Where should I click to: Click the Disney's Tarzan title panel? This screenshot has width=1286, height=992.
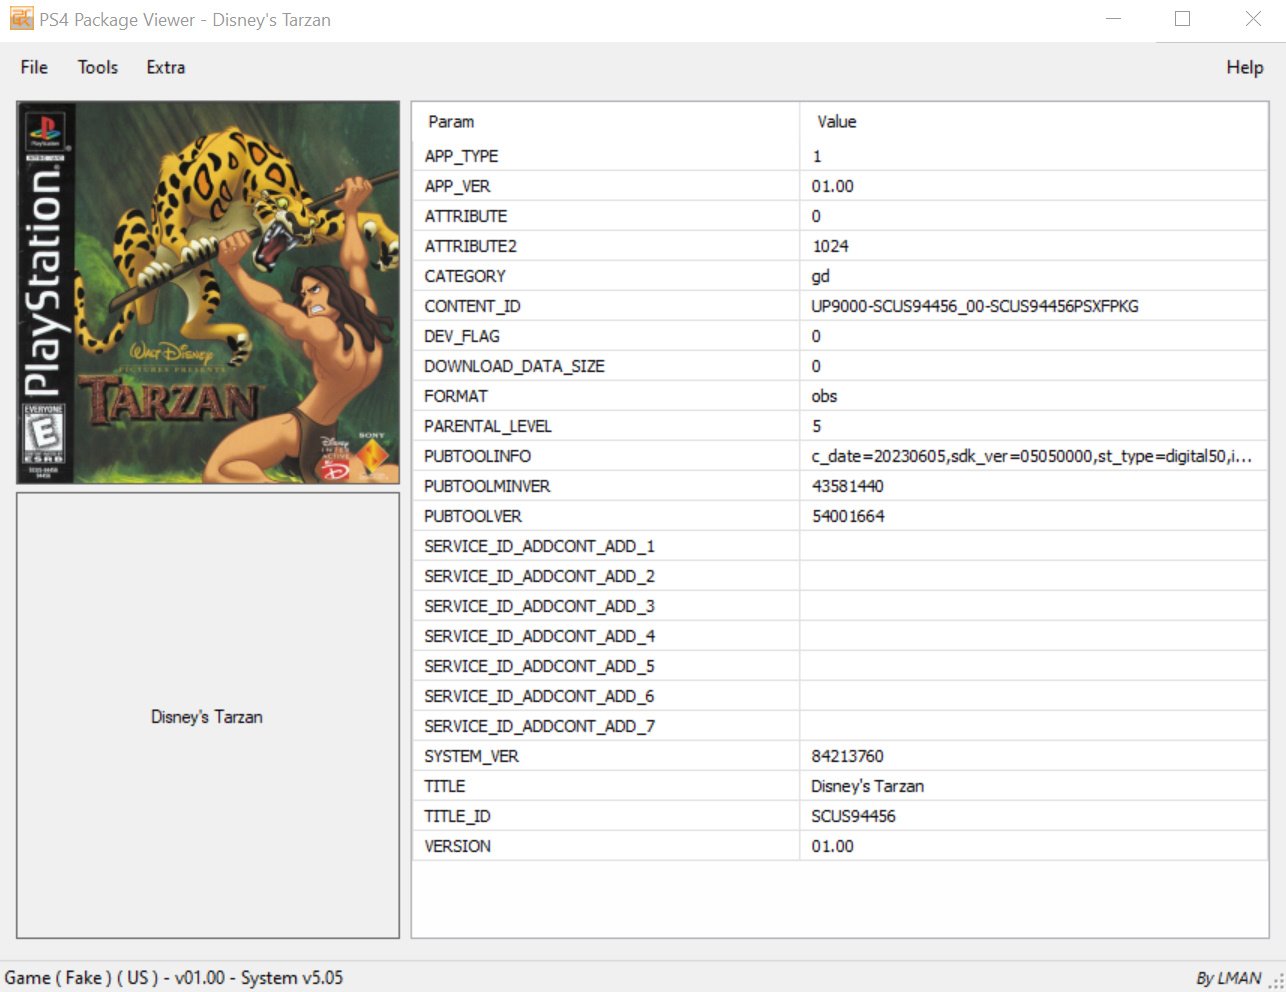point(208,715)
